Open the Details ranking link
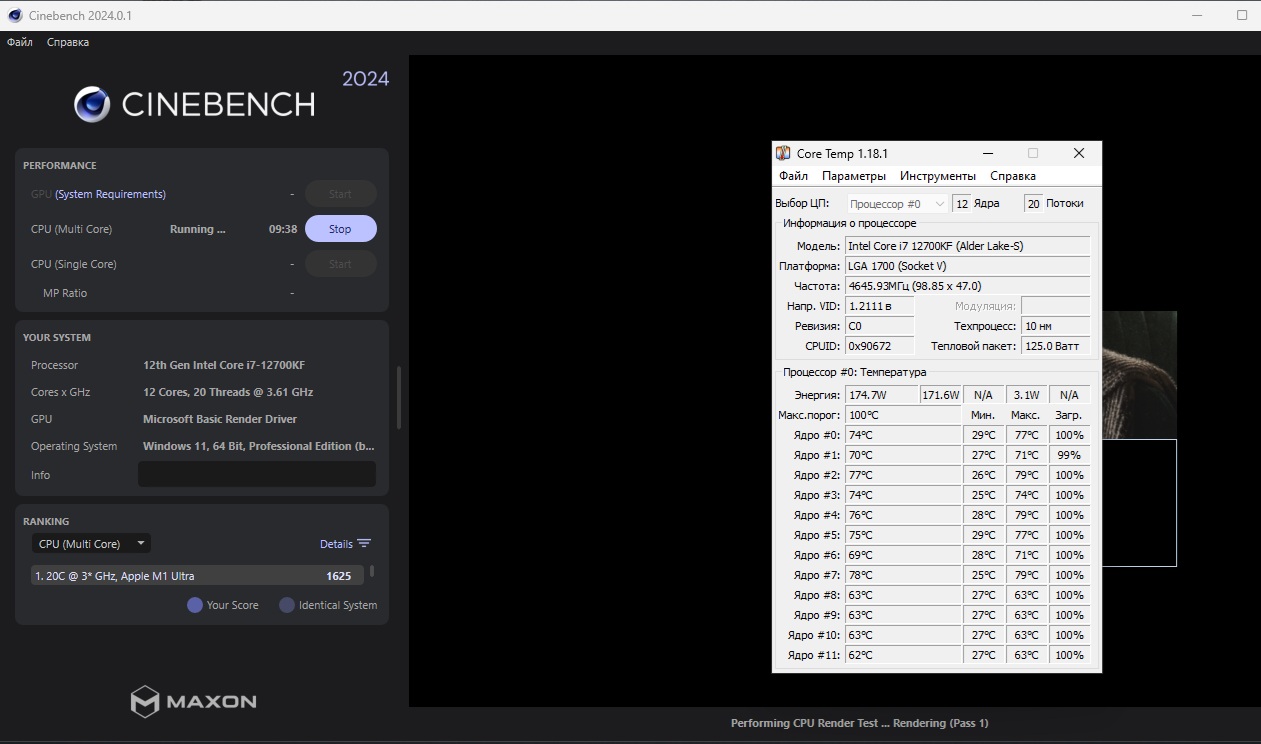 (336, 544)
